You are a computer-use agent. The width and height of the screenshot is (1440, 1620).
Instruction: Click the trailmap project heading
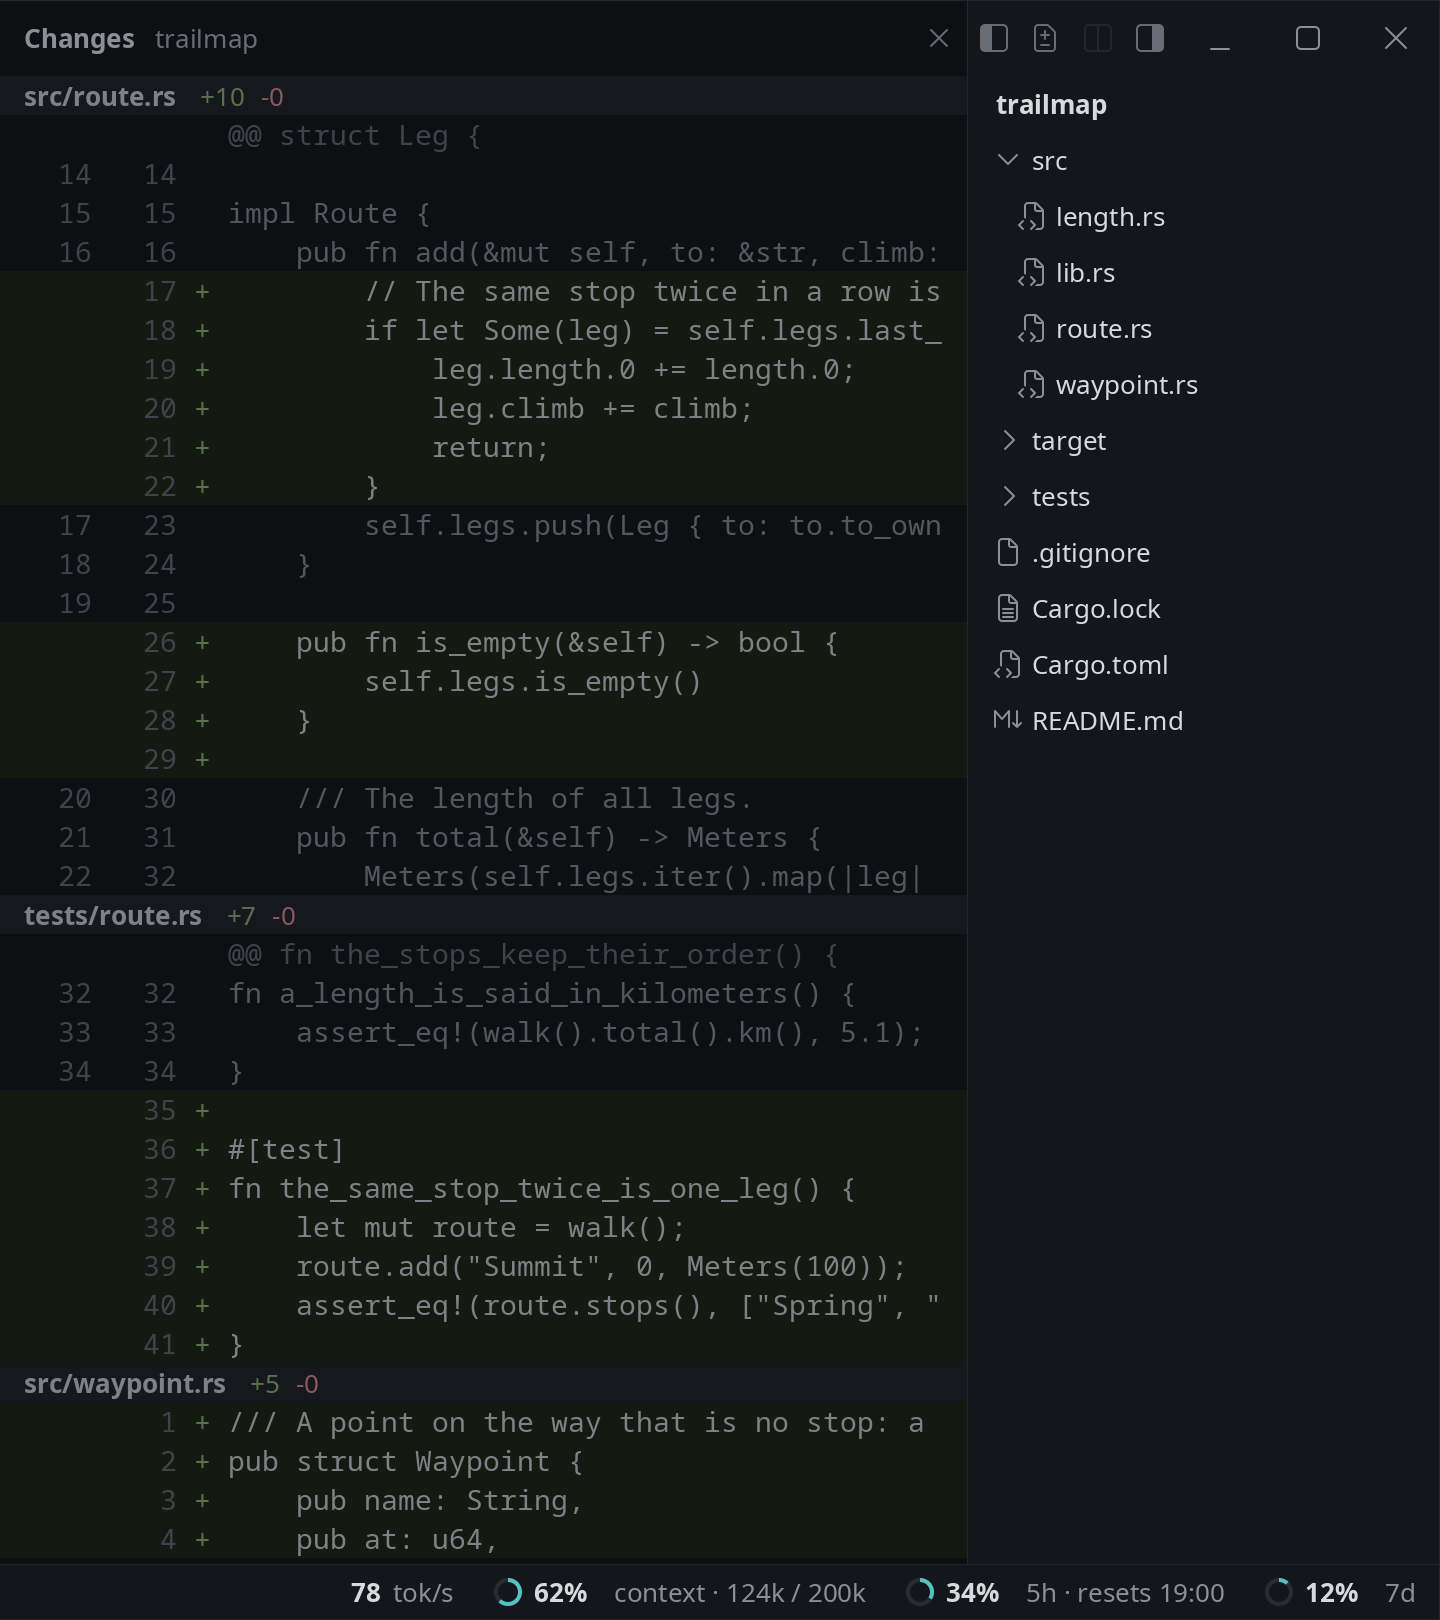[1051, 105]
